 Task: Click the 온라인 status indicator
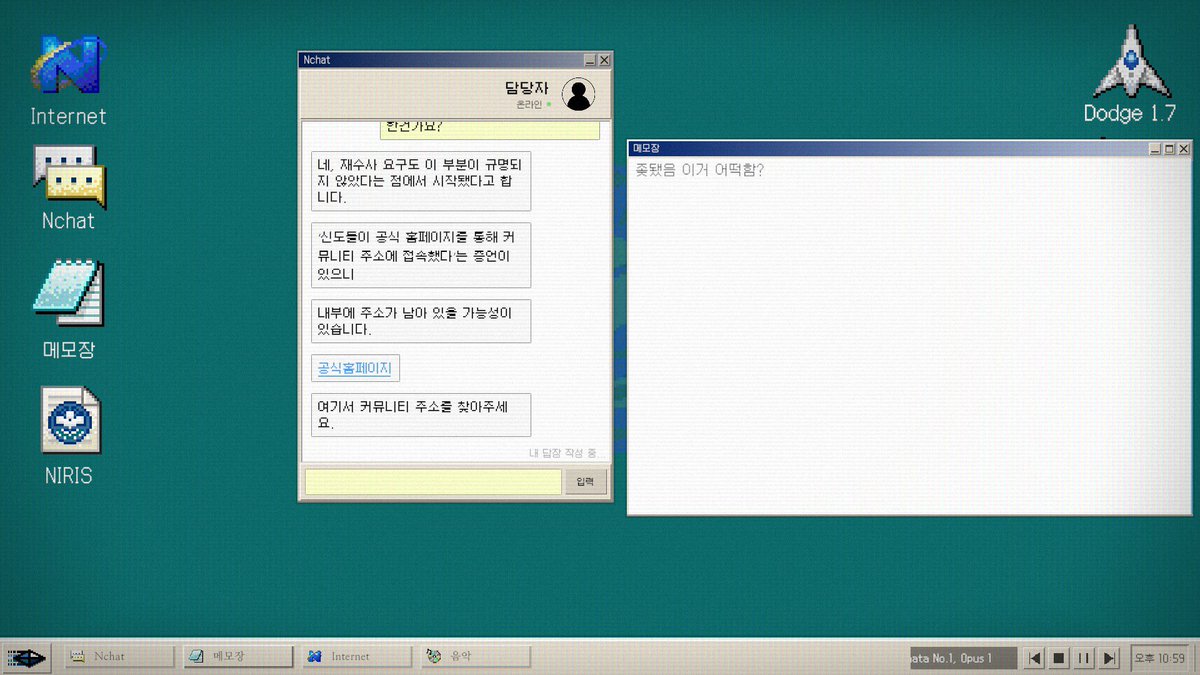534,104
